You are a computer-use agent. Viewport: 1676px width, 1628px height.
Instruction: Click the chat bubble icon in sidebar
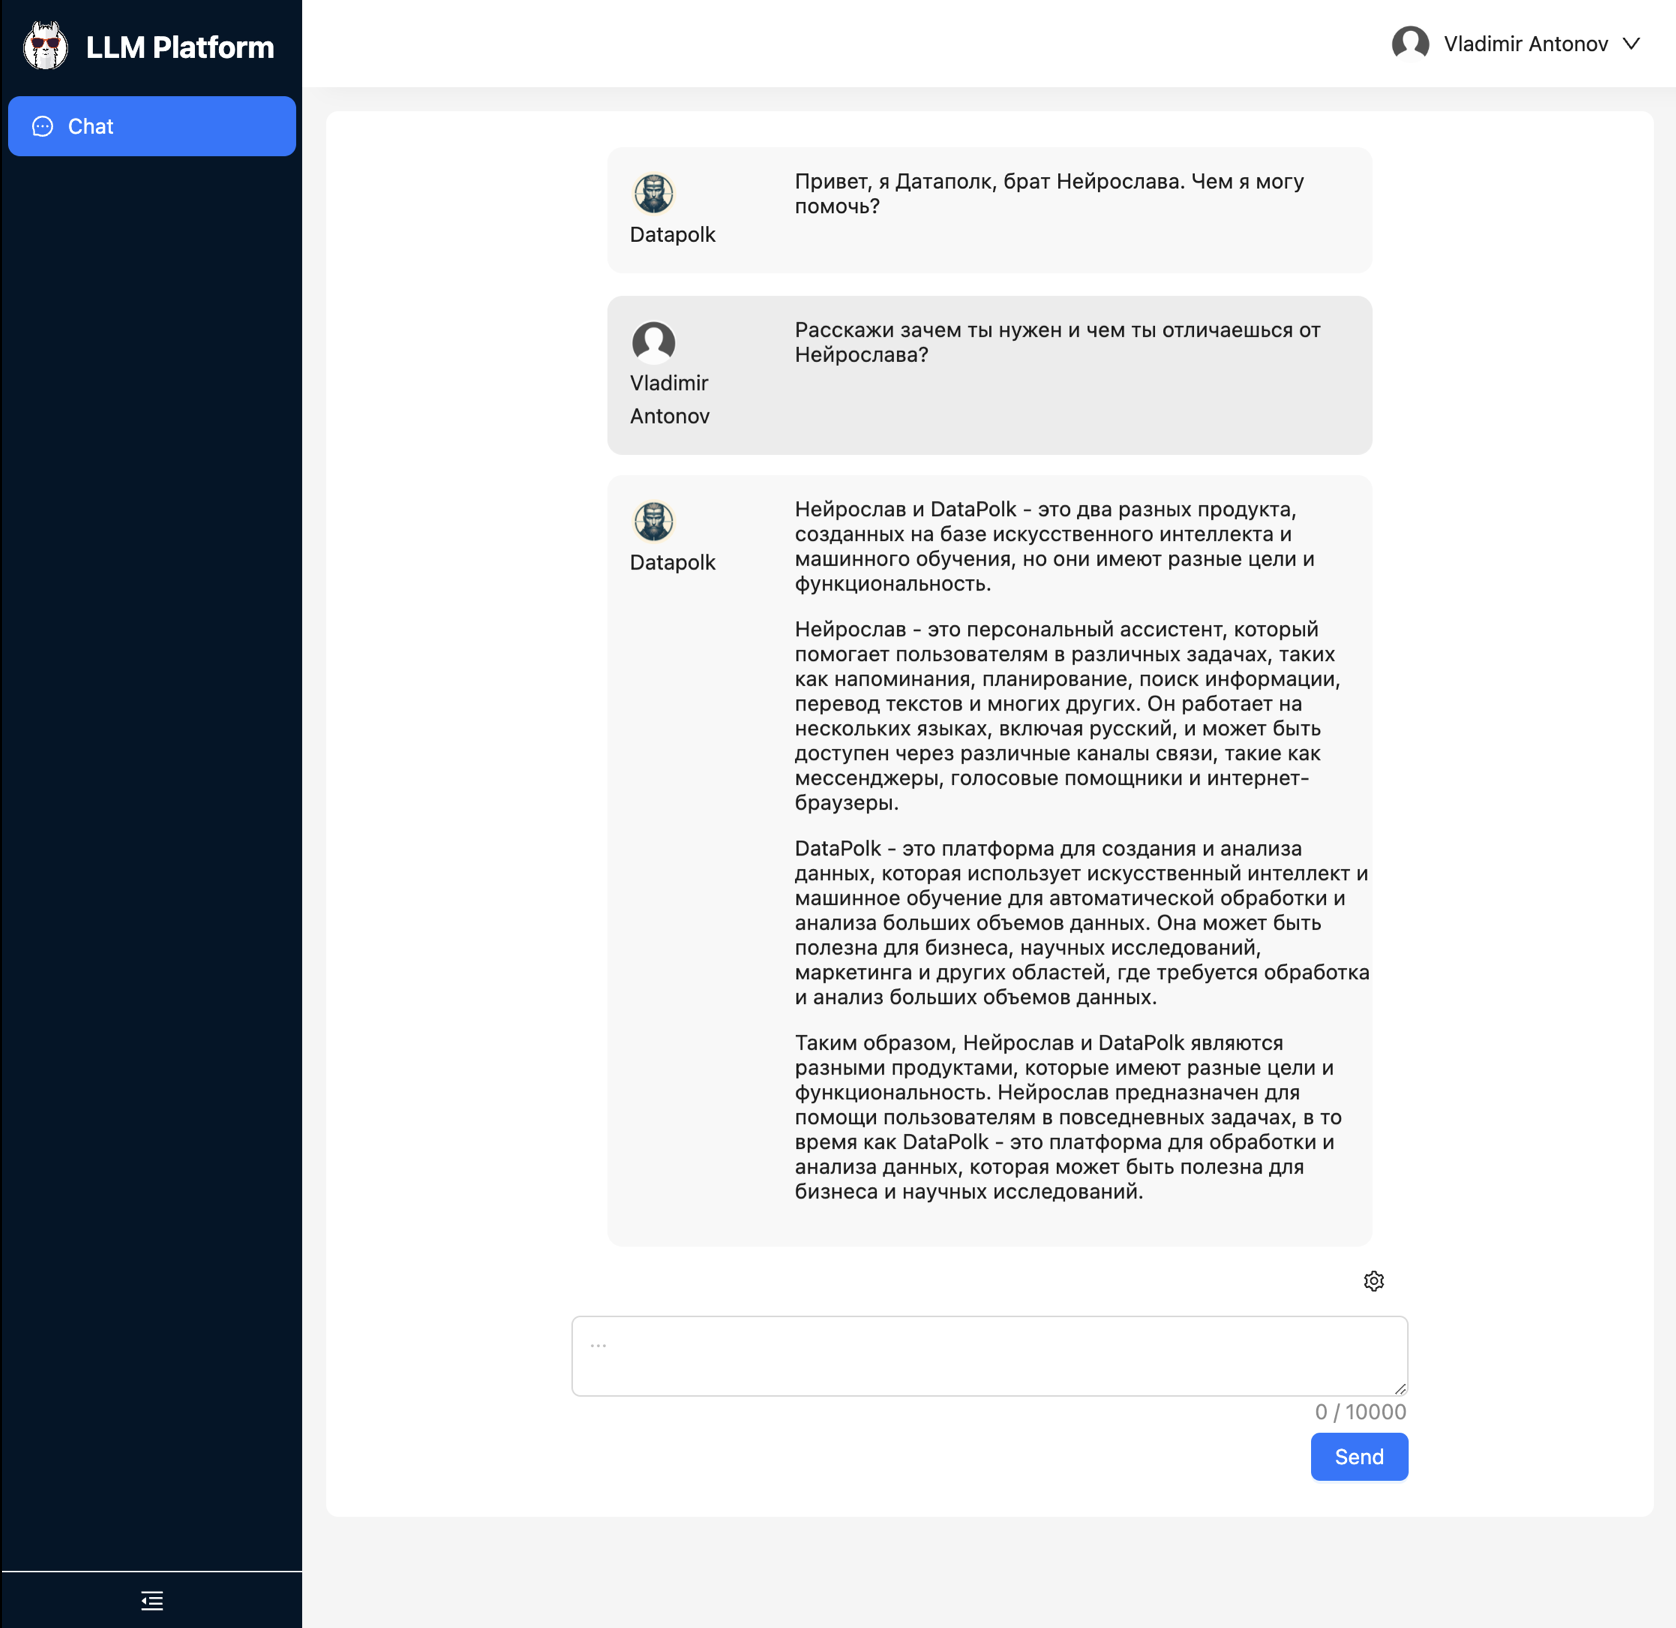point(43,126)
